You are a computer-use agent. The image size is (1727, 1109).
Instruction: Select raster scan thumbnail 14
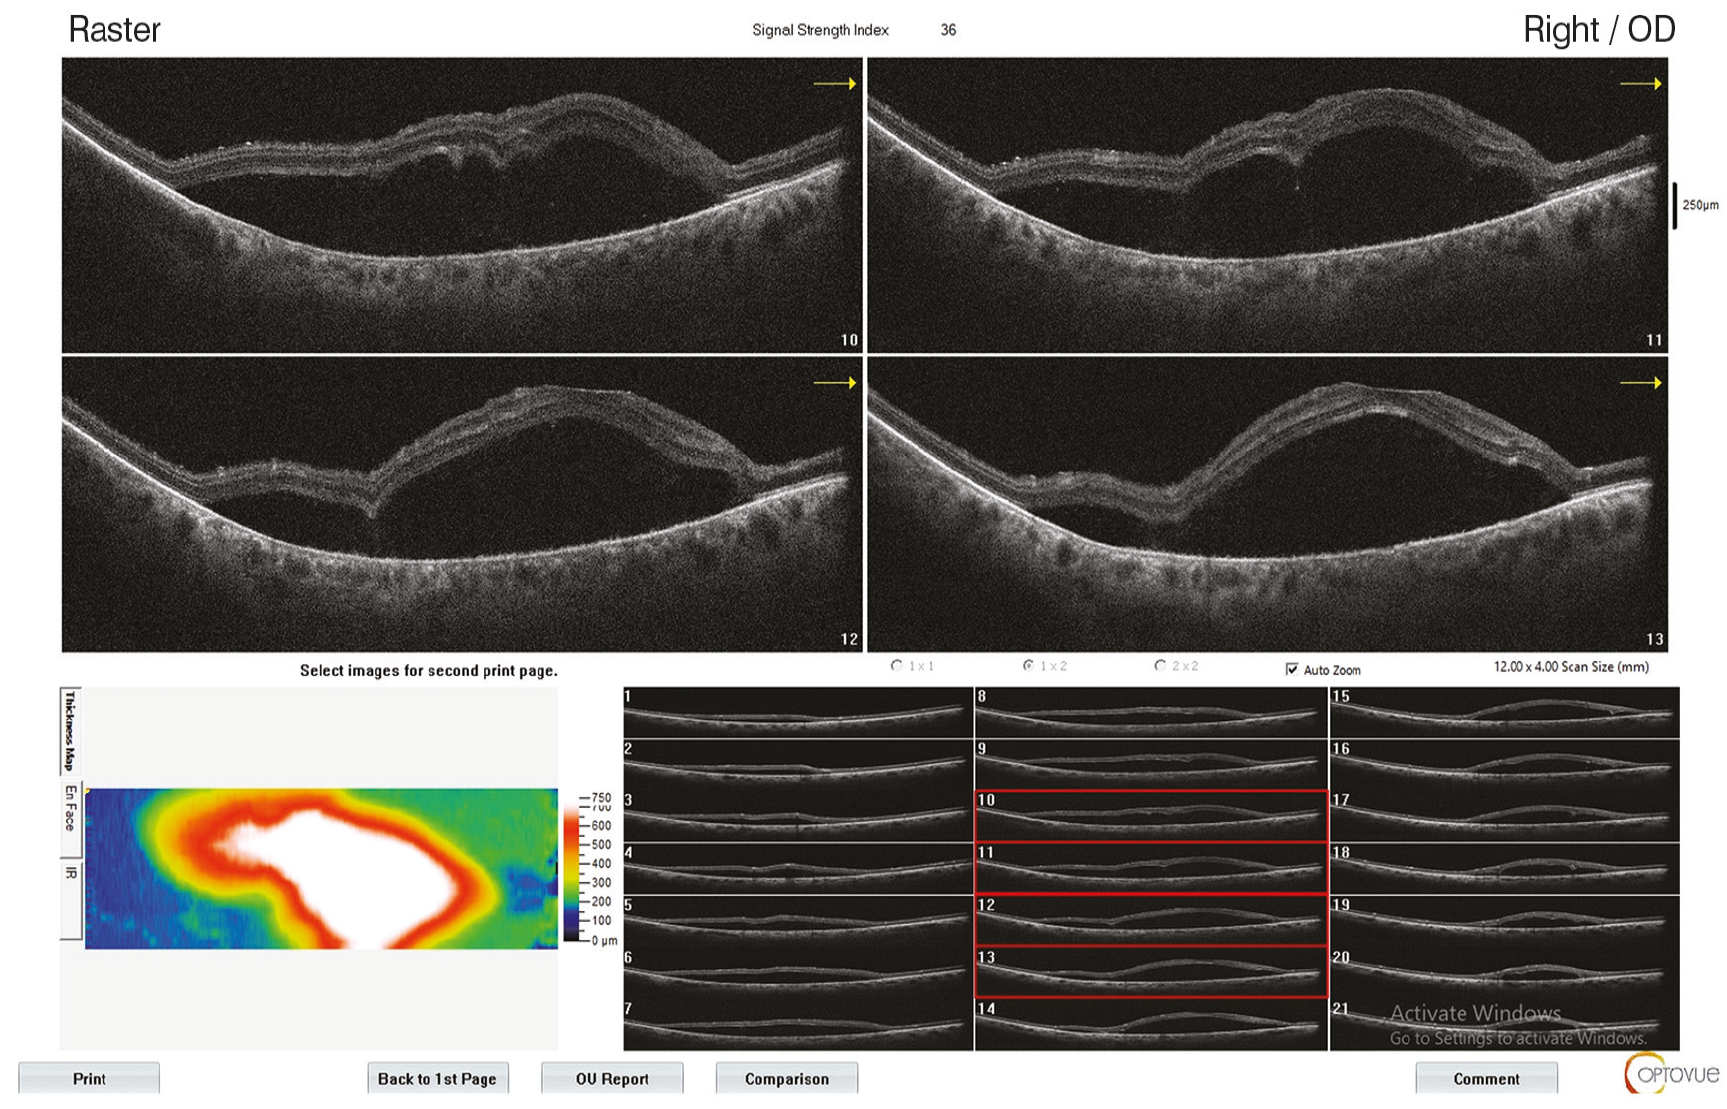coord(1151,1024)
